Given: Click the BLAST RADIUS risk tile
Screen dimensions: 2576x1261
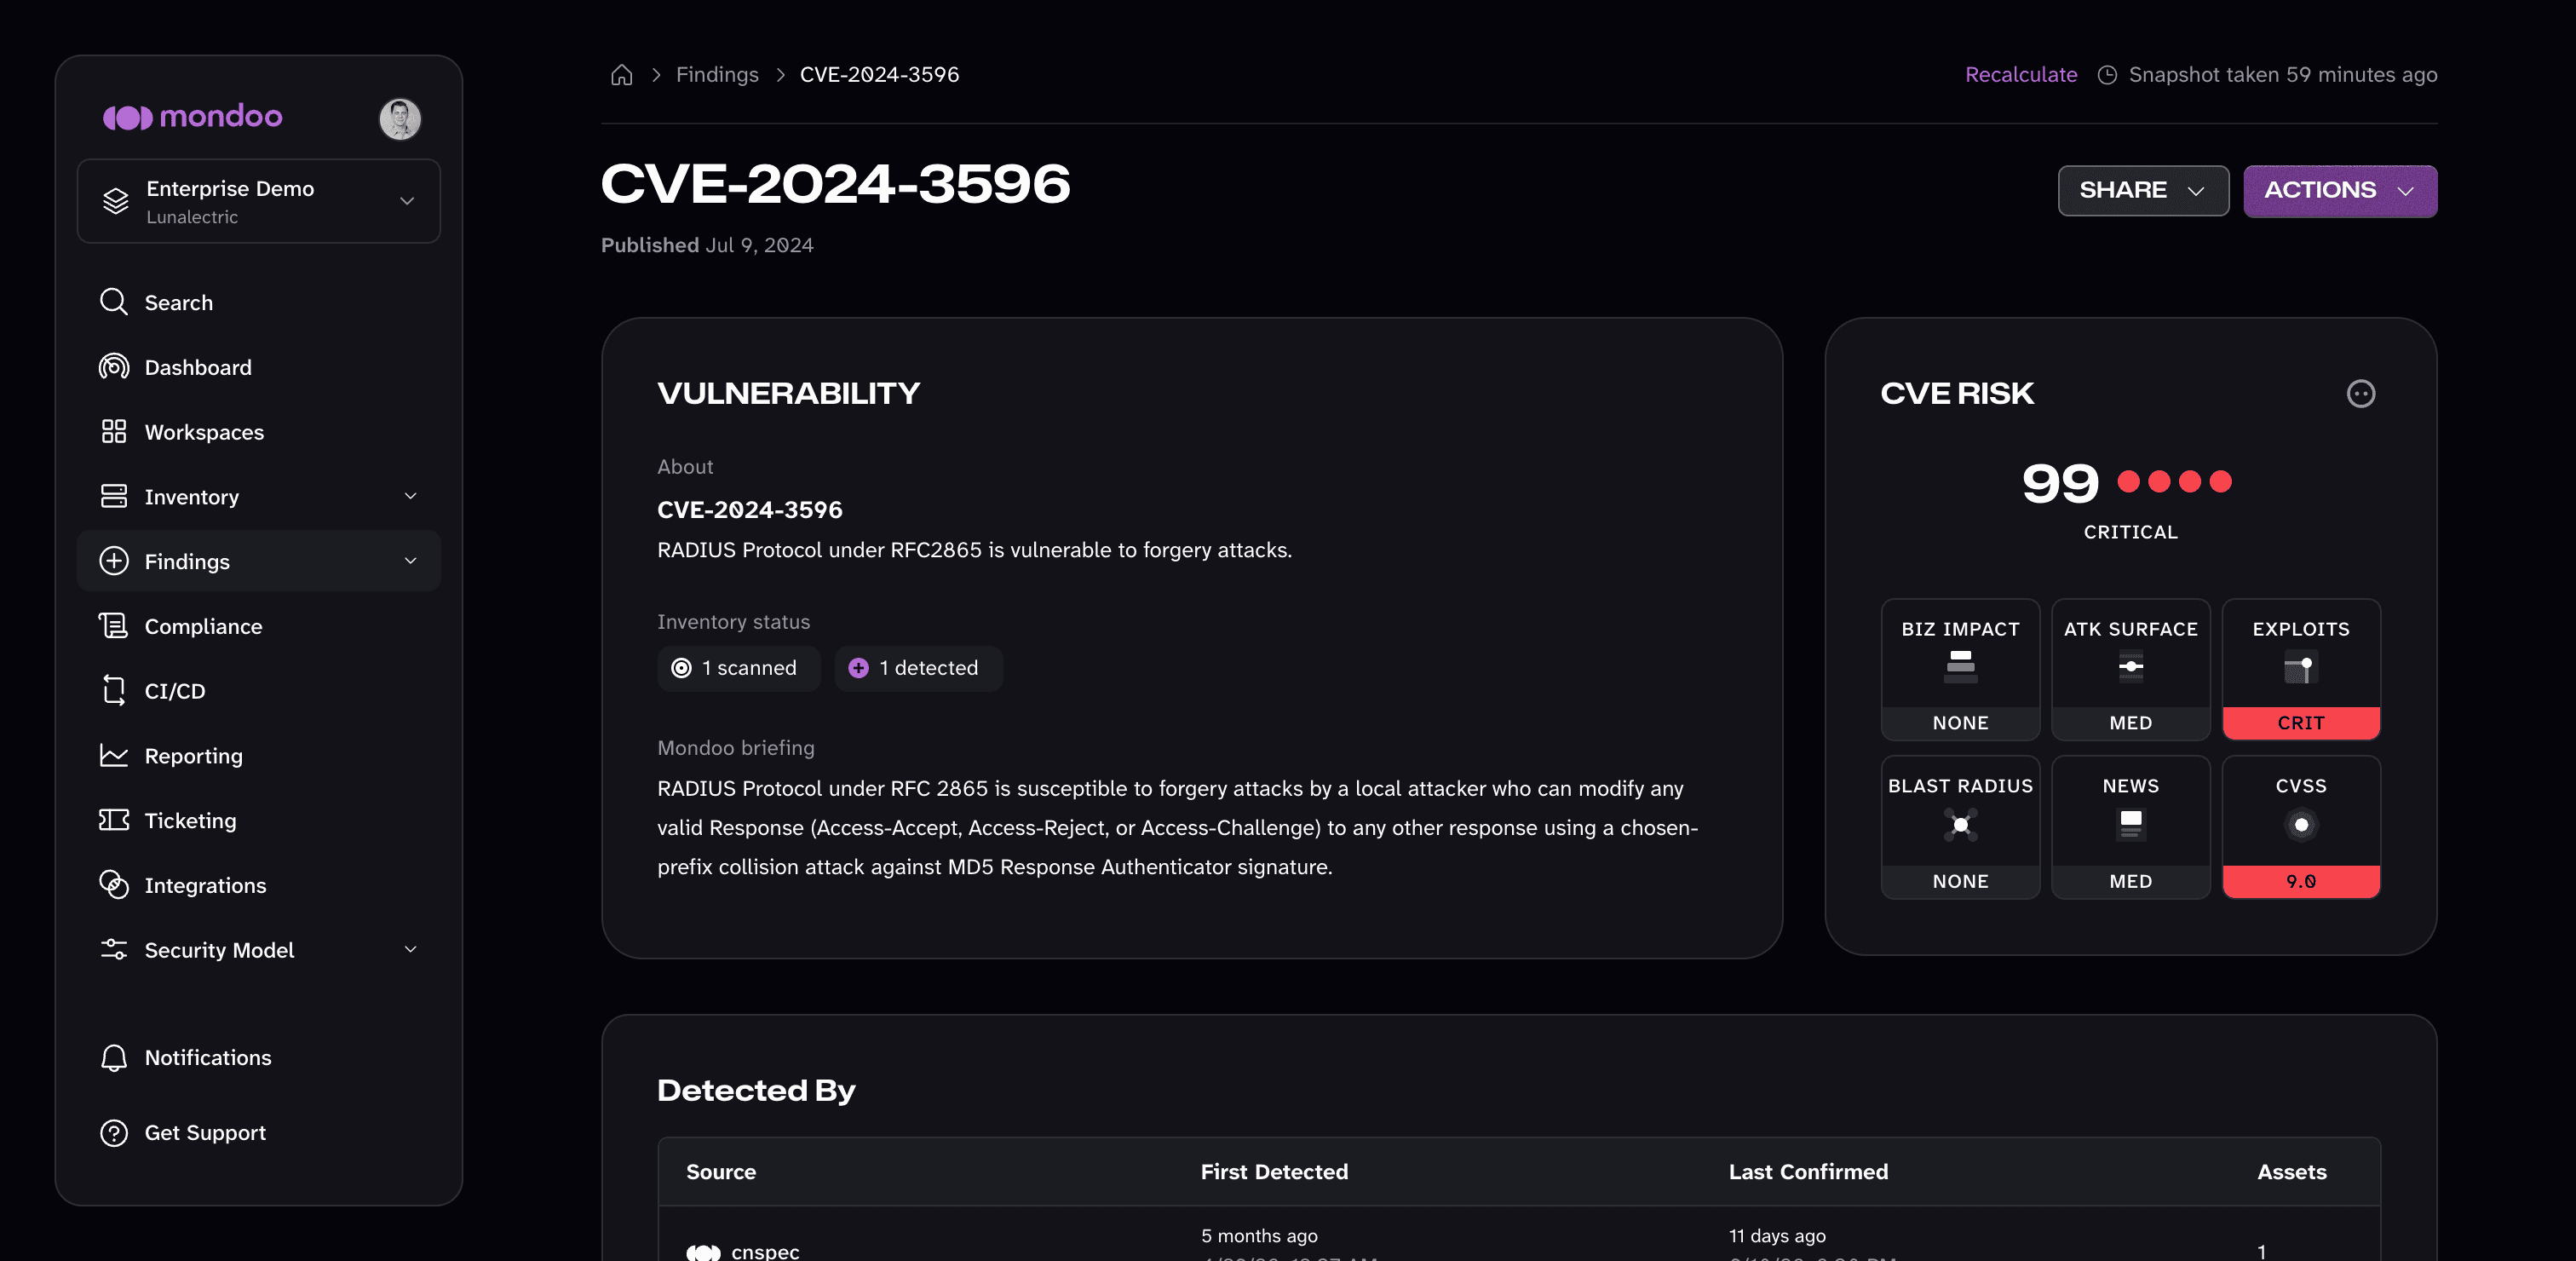Looking at the screenshot, I should coord(1960,827).
